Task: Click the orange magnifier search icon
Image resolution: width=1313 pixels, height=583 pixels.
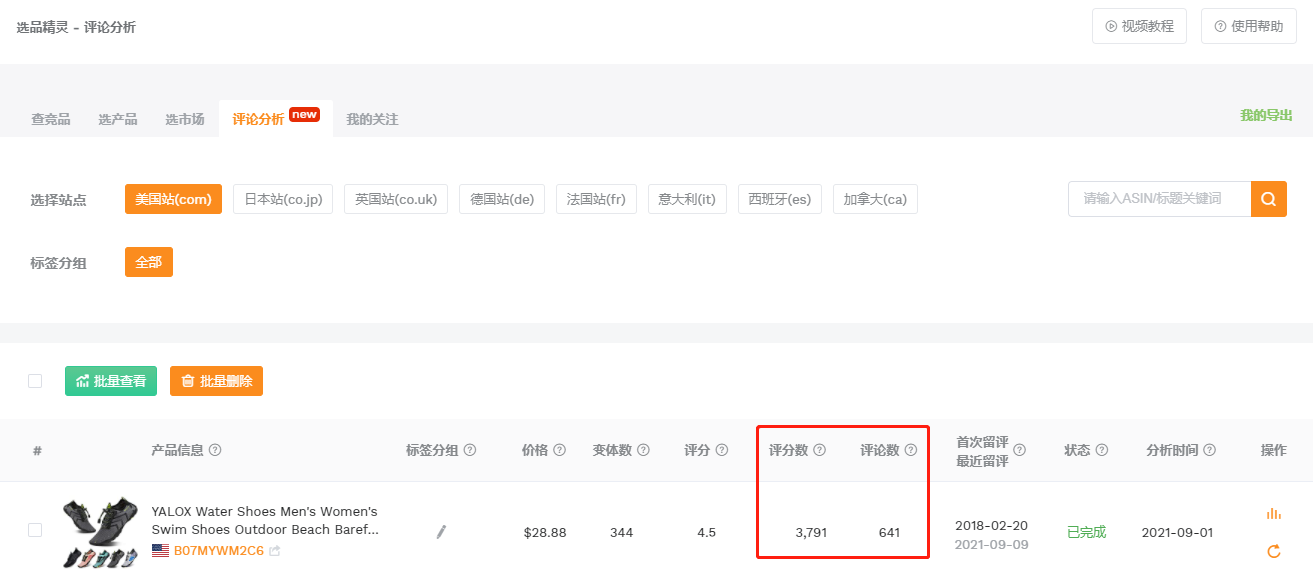Action: point(1268,199)
